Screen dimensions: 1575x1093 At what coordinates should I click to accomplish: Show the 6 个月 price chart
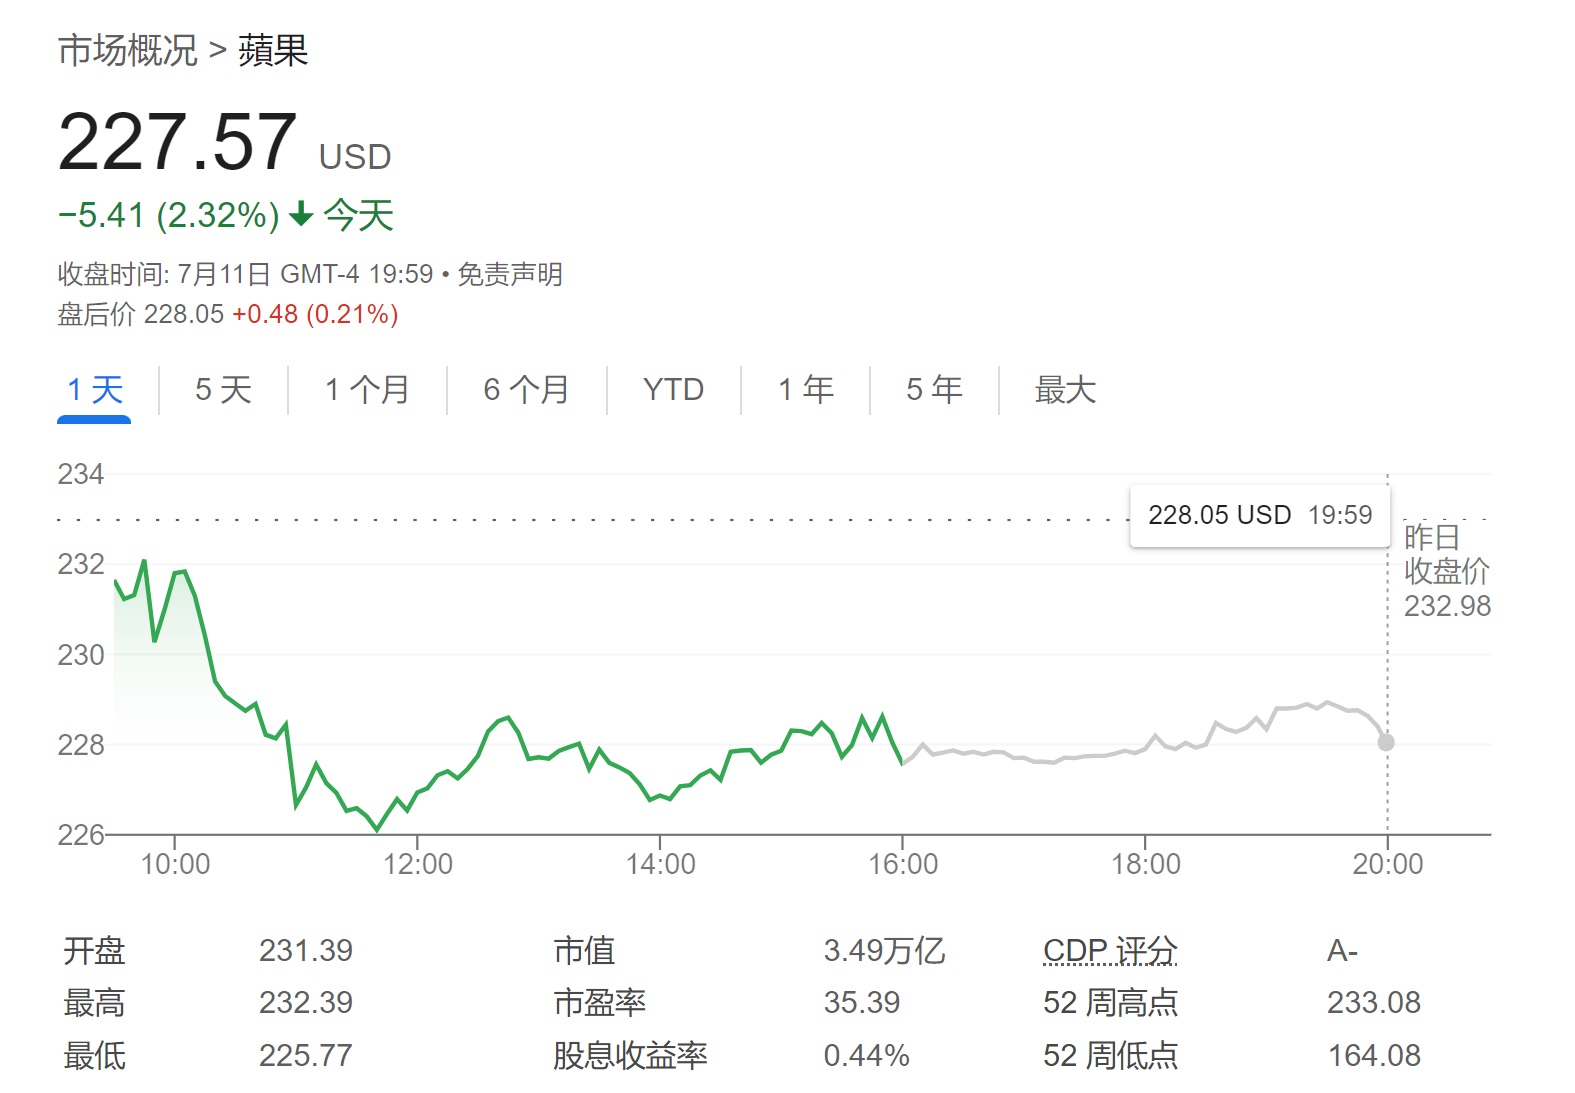pyautogui.click(x=526, y=390)
